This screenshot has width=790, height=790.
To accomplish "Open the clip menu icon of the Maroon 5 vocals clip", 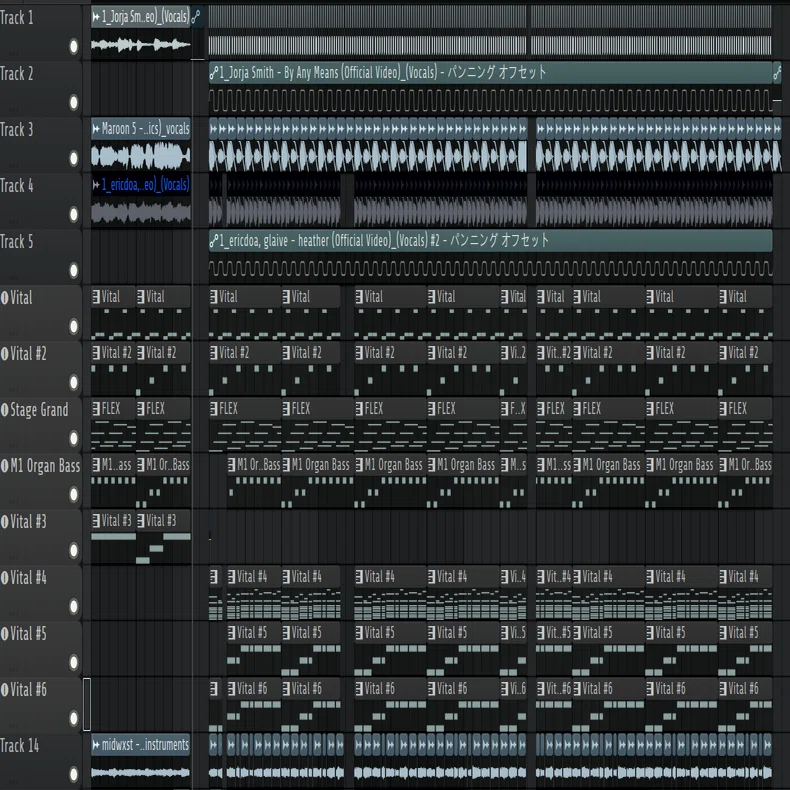I will 96,129.
